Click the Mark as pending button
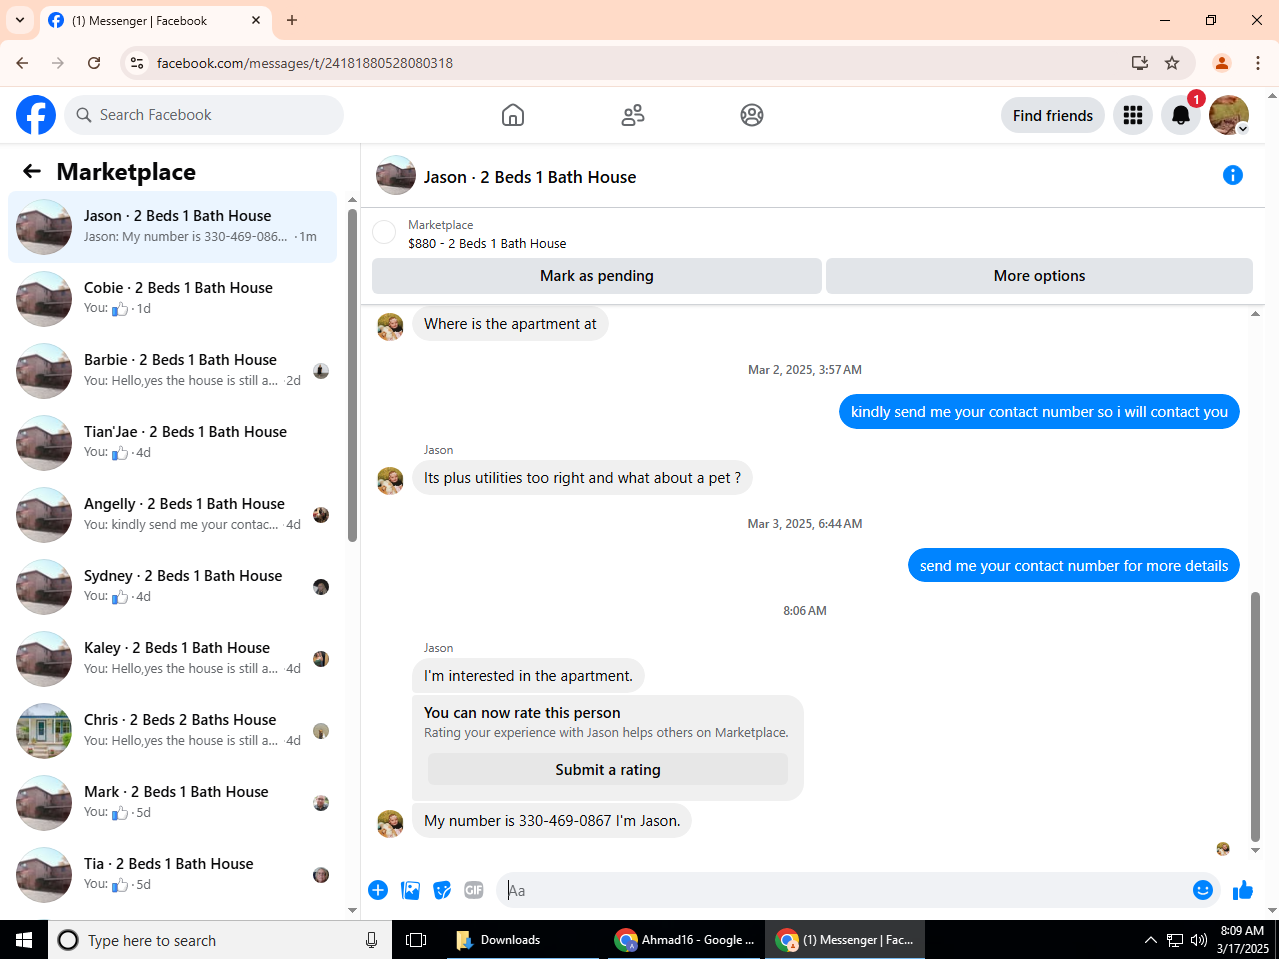This screenshot has height=959, width=1279. 597,276
